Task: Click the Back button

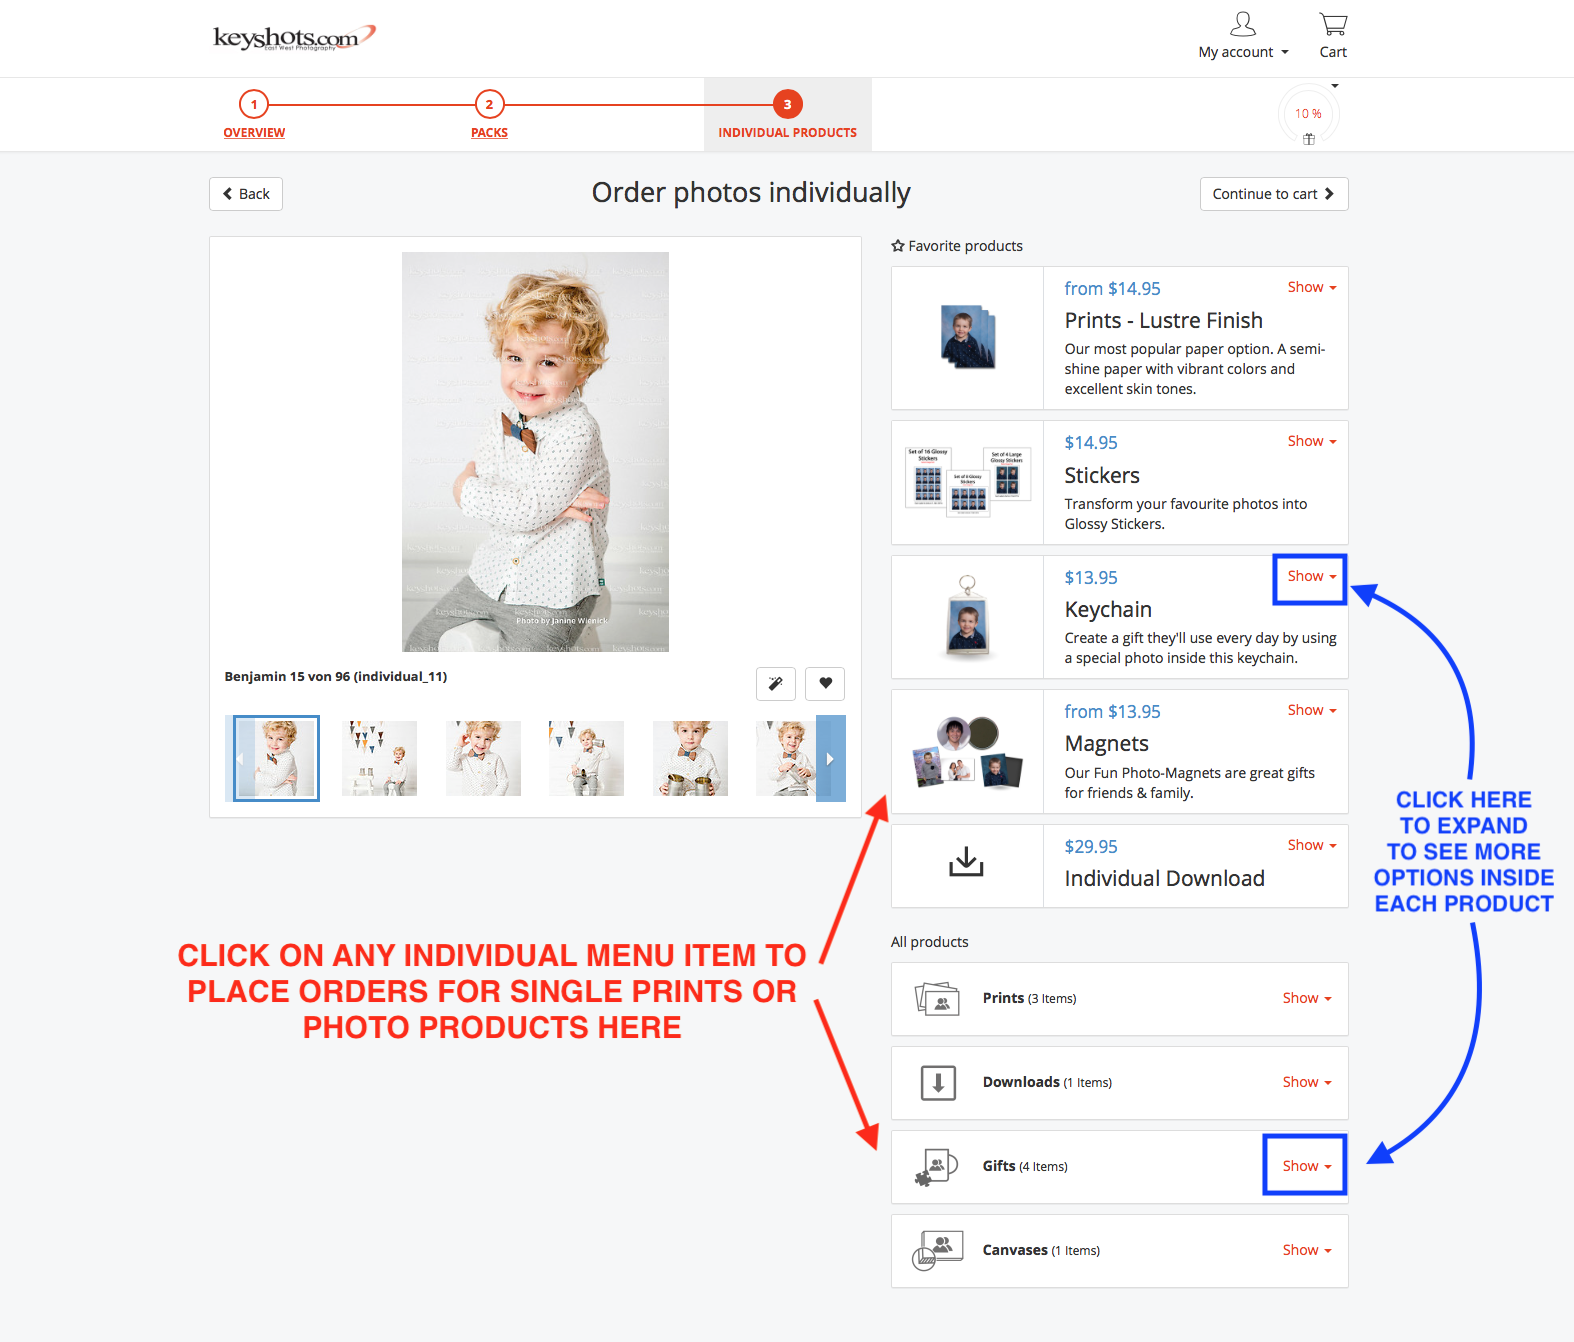Action: 246,194
